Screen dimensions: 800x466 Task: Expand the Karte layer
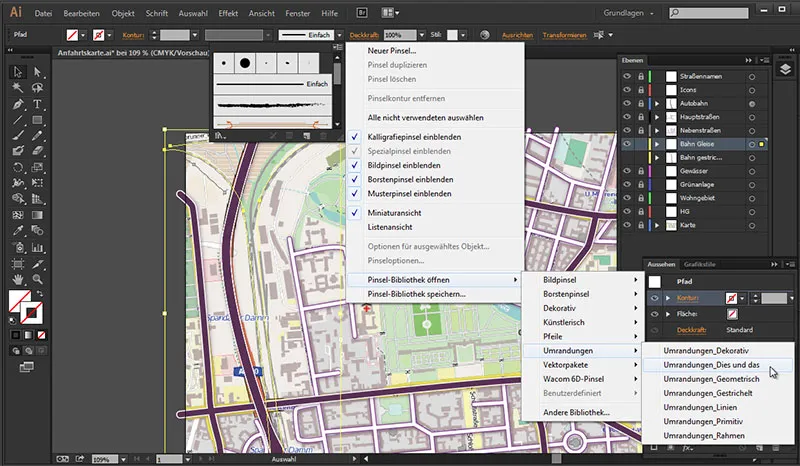tap(657, 225)
